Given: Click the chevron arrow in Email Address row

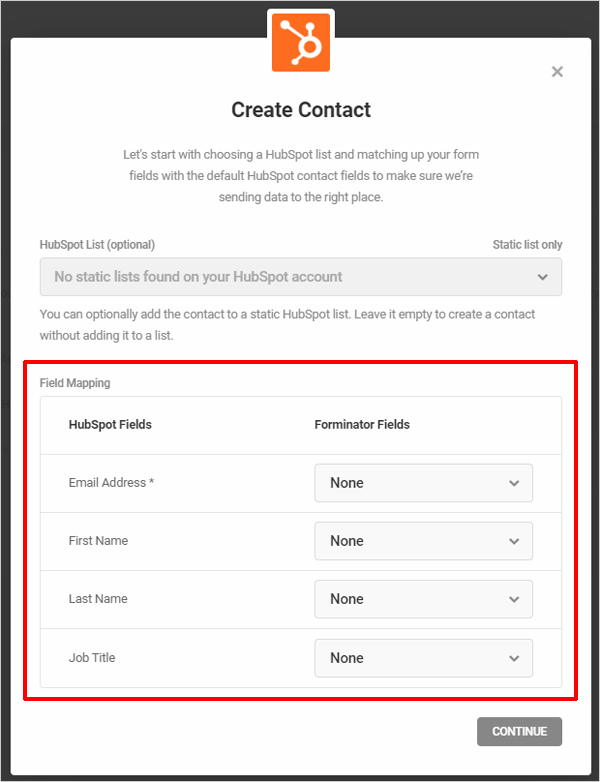Looking at the screenshot, I should (514, 483).
